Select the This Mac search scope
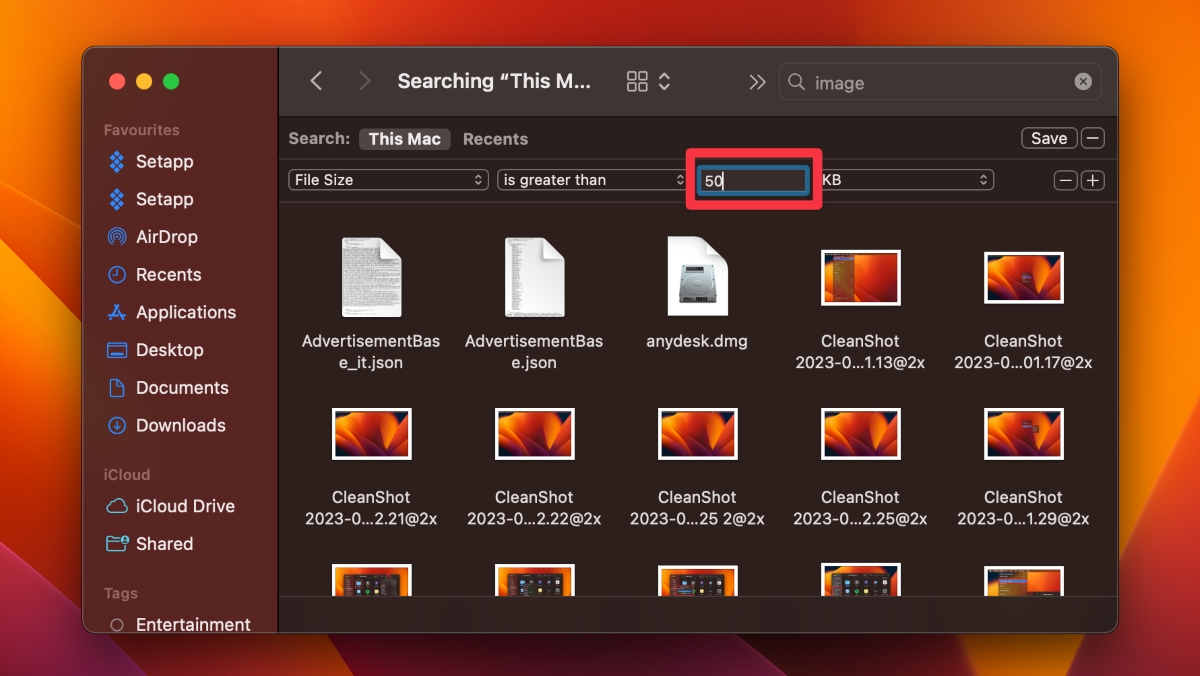Screen dimensions: 1200x676 (404, 139)
